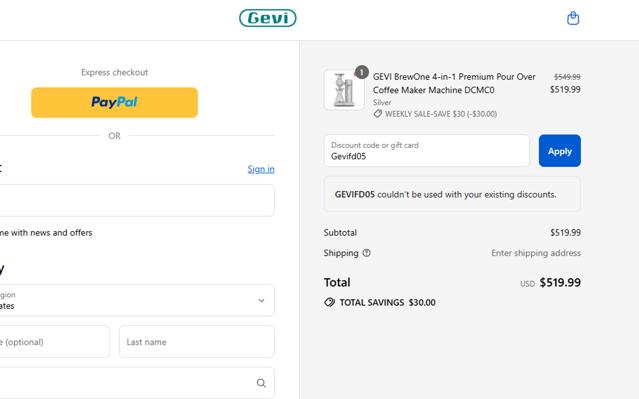The width and height of the screenshot is (639, 399).
Task: Click the Express checkout heading
Action: 115,72
